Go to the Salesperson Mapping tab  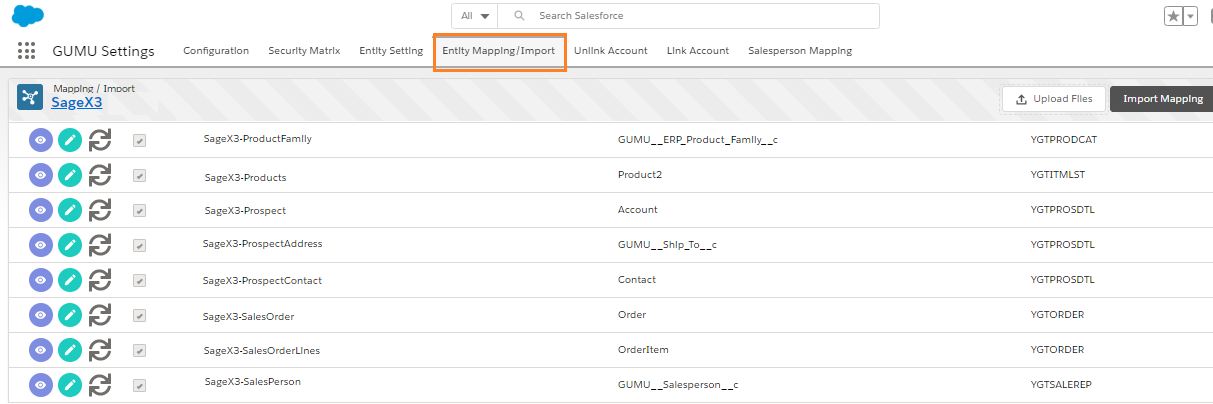[800, 51]
